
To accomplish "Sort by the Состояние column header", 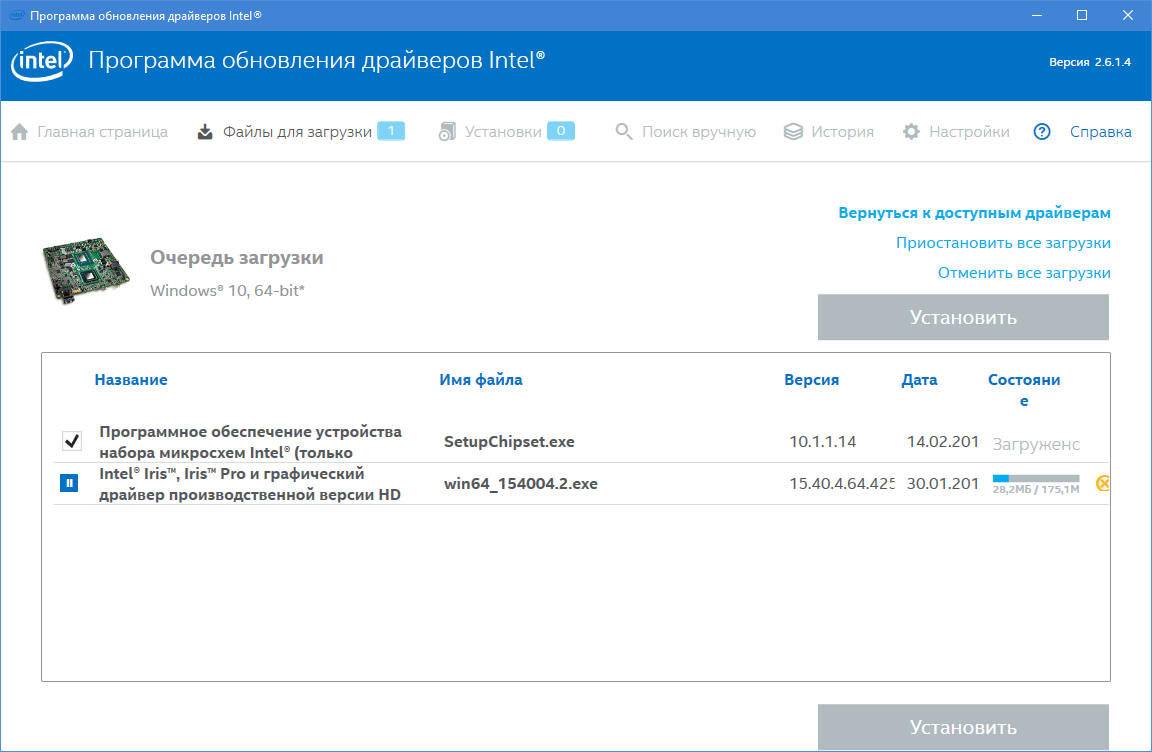I will [x=1024, y=390].
